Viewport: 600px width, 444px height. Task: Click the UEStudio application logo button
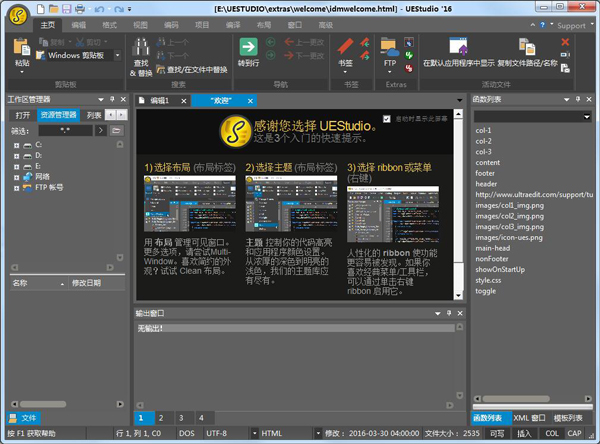click(18, 15)
